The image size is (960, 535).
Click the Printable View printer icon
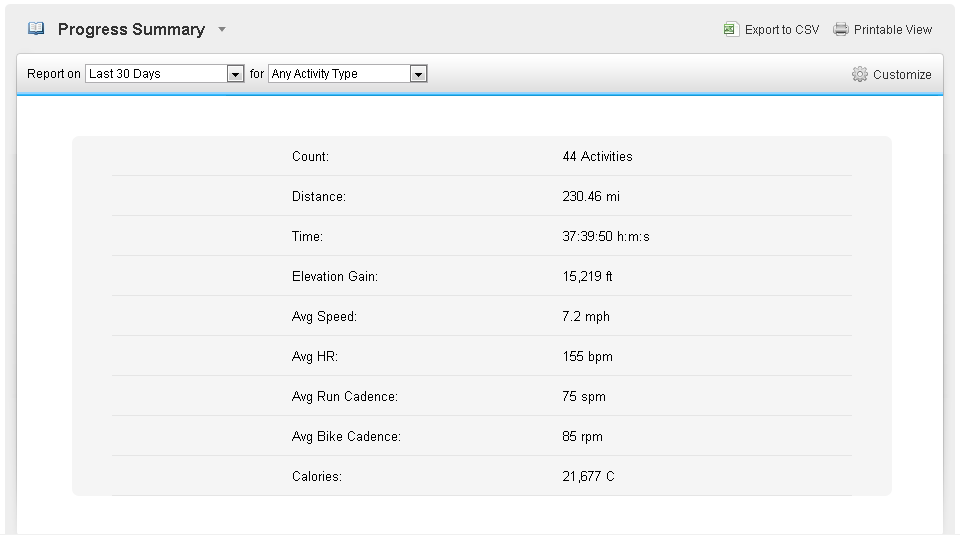[841, 29]
